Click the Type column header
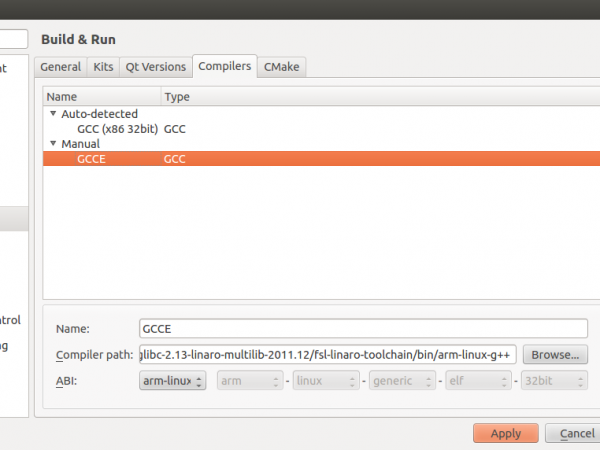This screenshot has height=450, width=600. tap(177, 97)
